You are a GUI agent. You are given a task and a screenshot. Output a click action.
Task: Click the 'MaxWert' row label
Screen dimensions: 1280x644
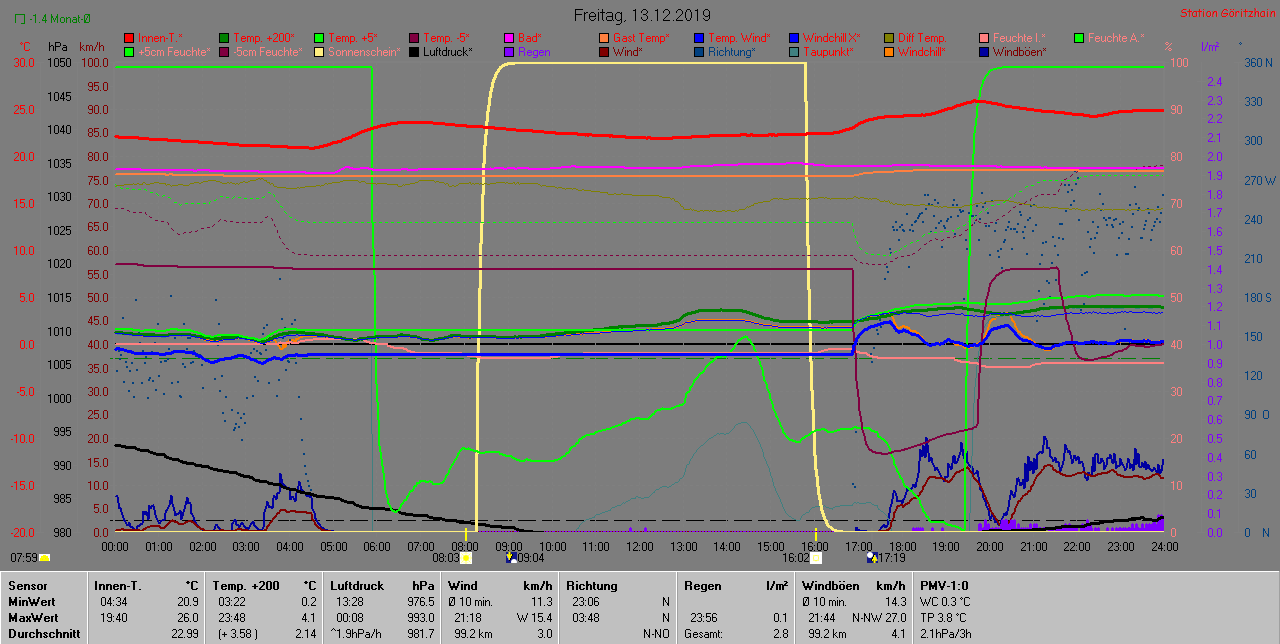click(x=33, y=618)
